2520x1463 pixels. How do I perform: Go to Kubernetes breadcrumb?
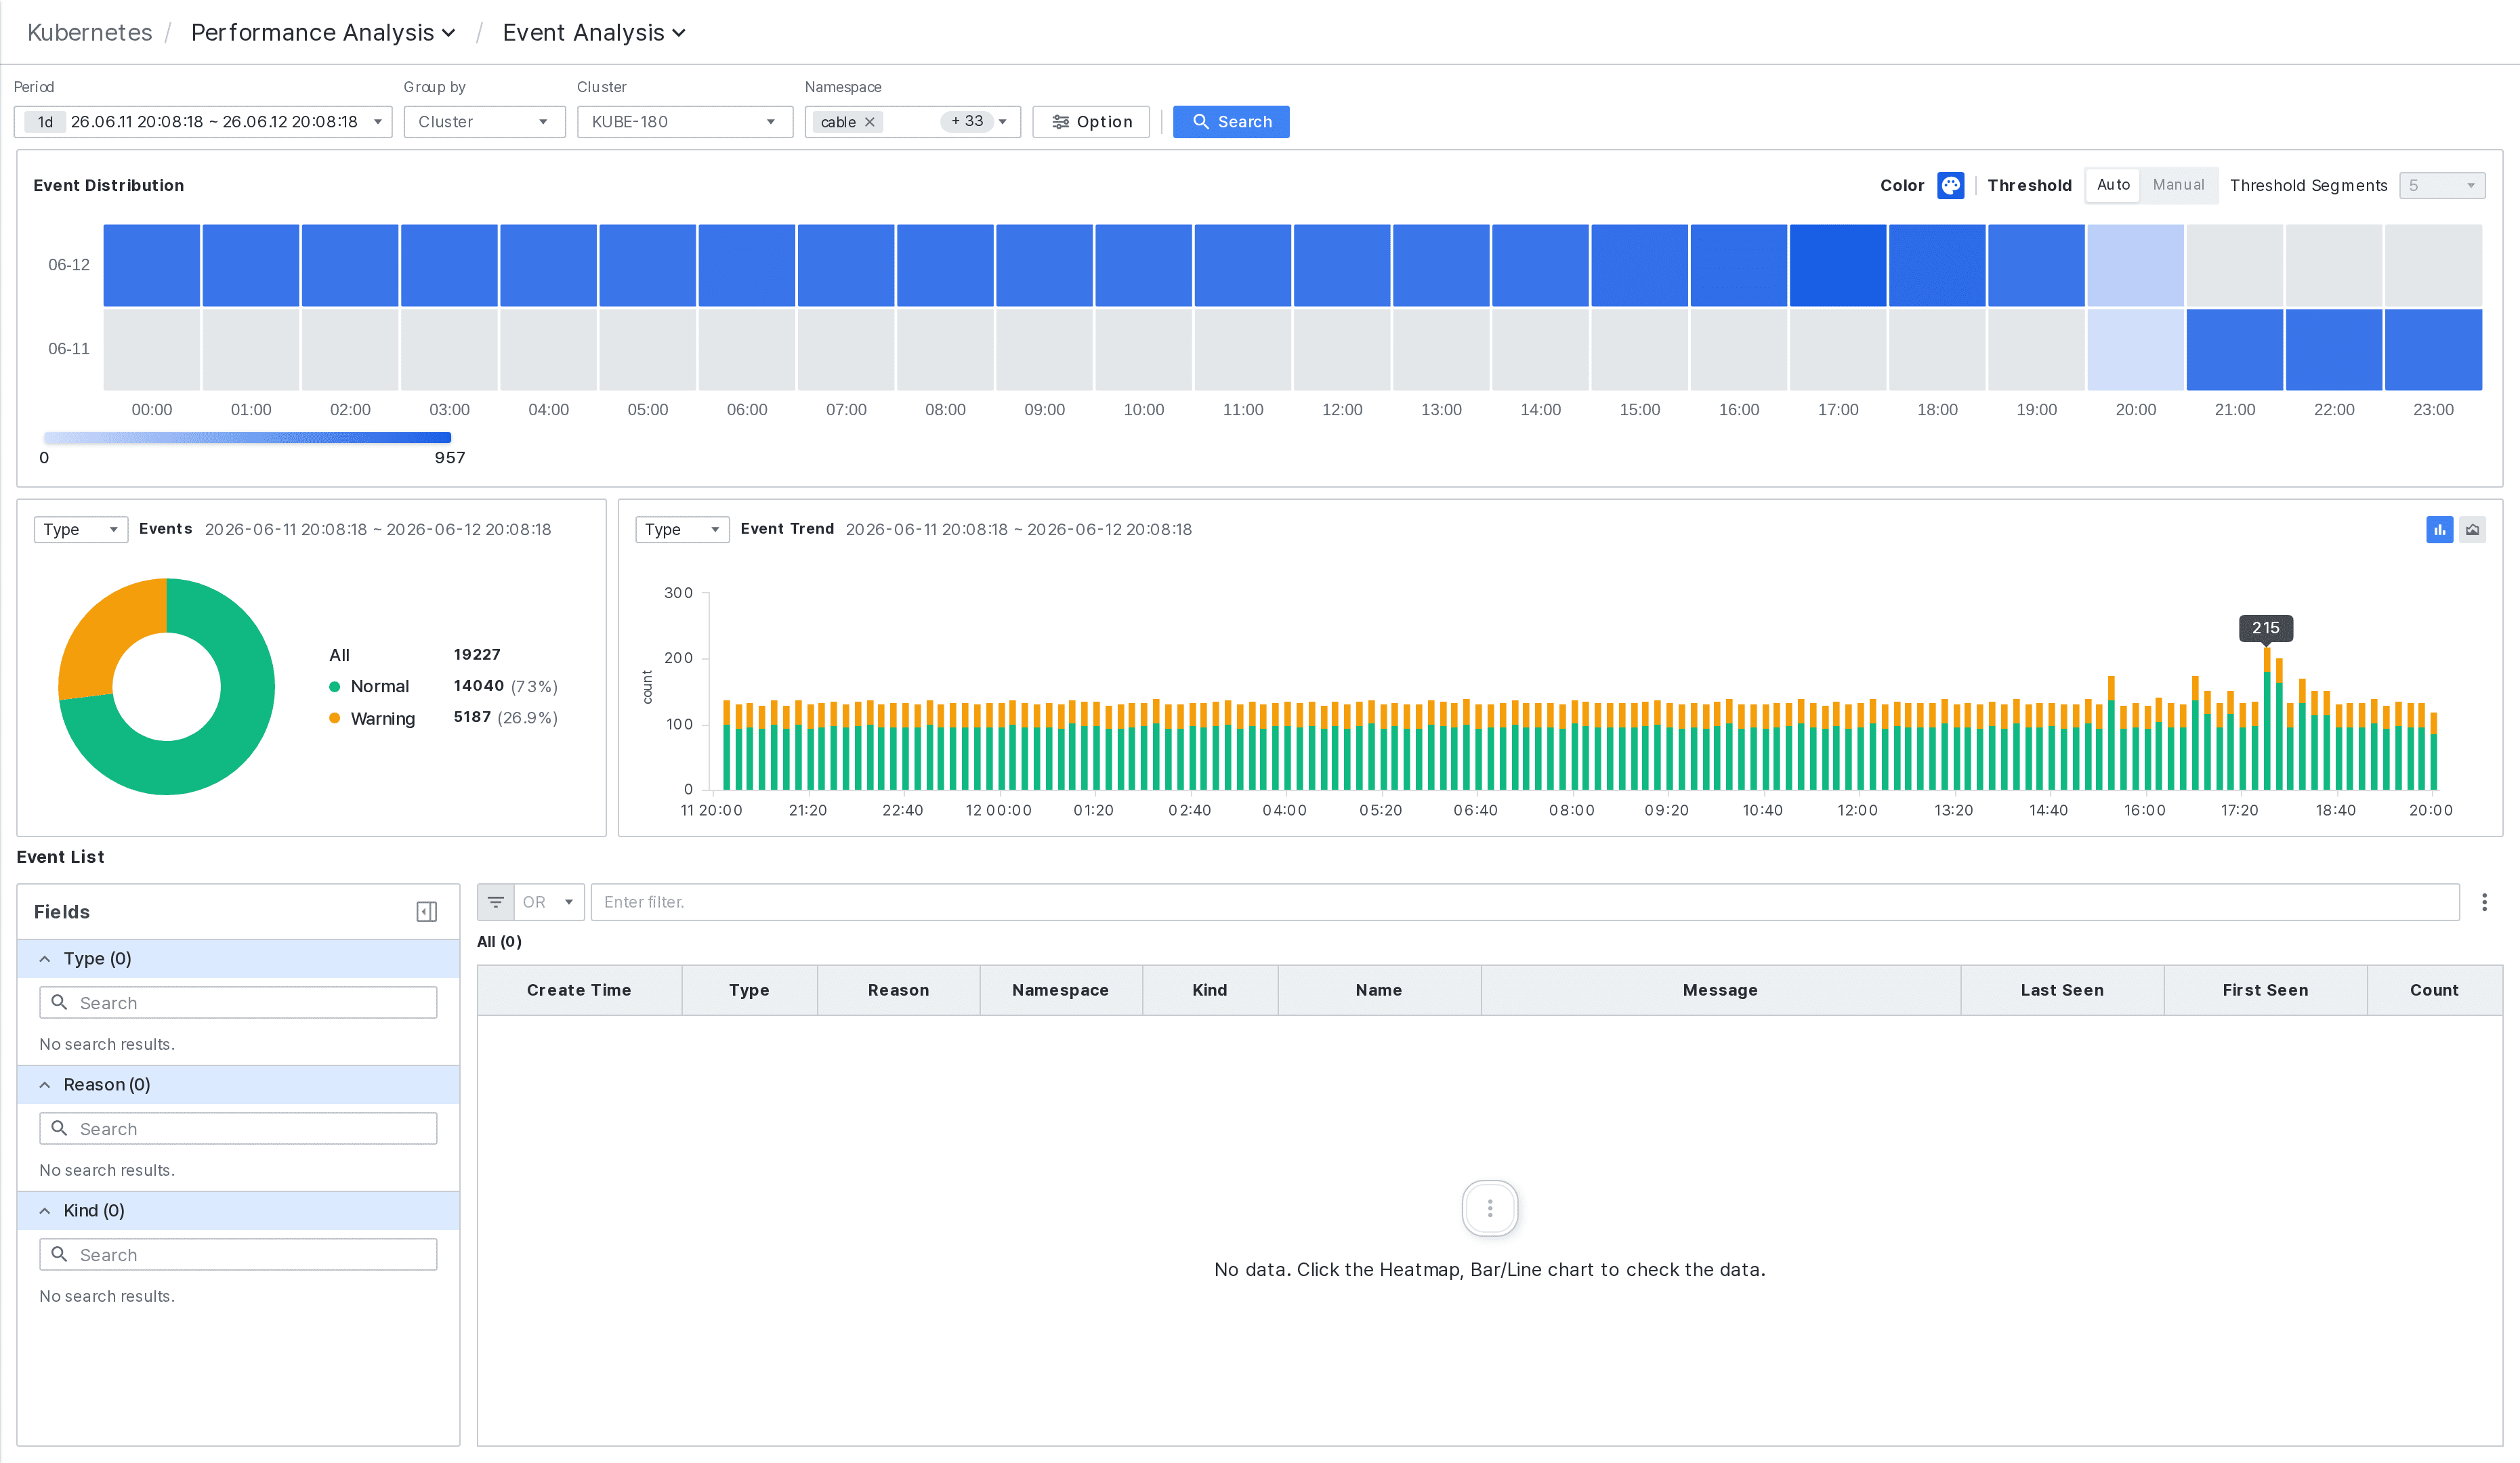coord(90,32)
